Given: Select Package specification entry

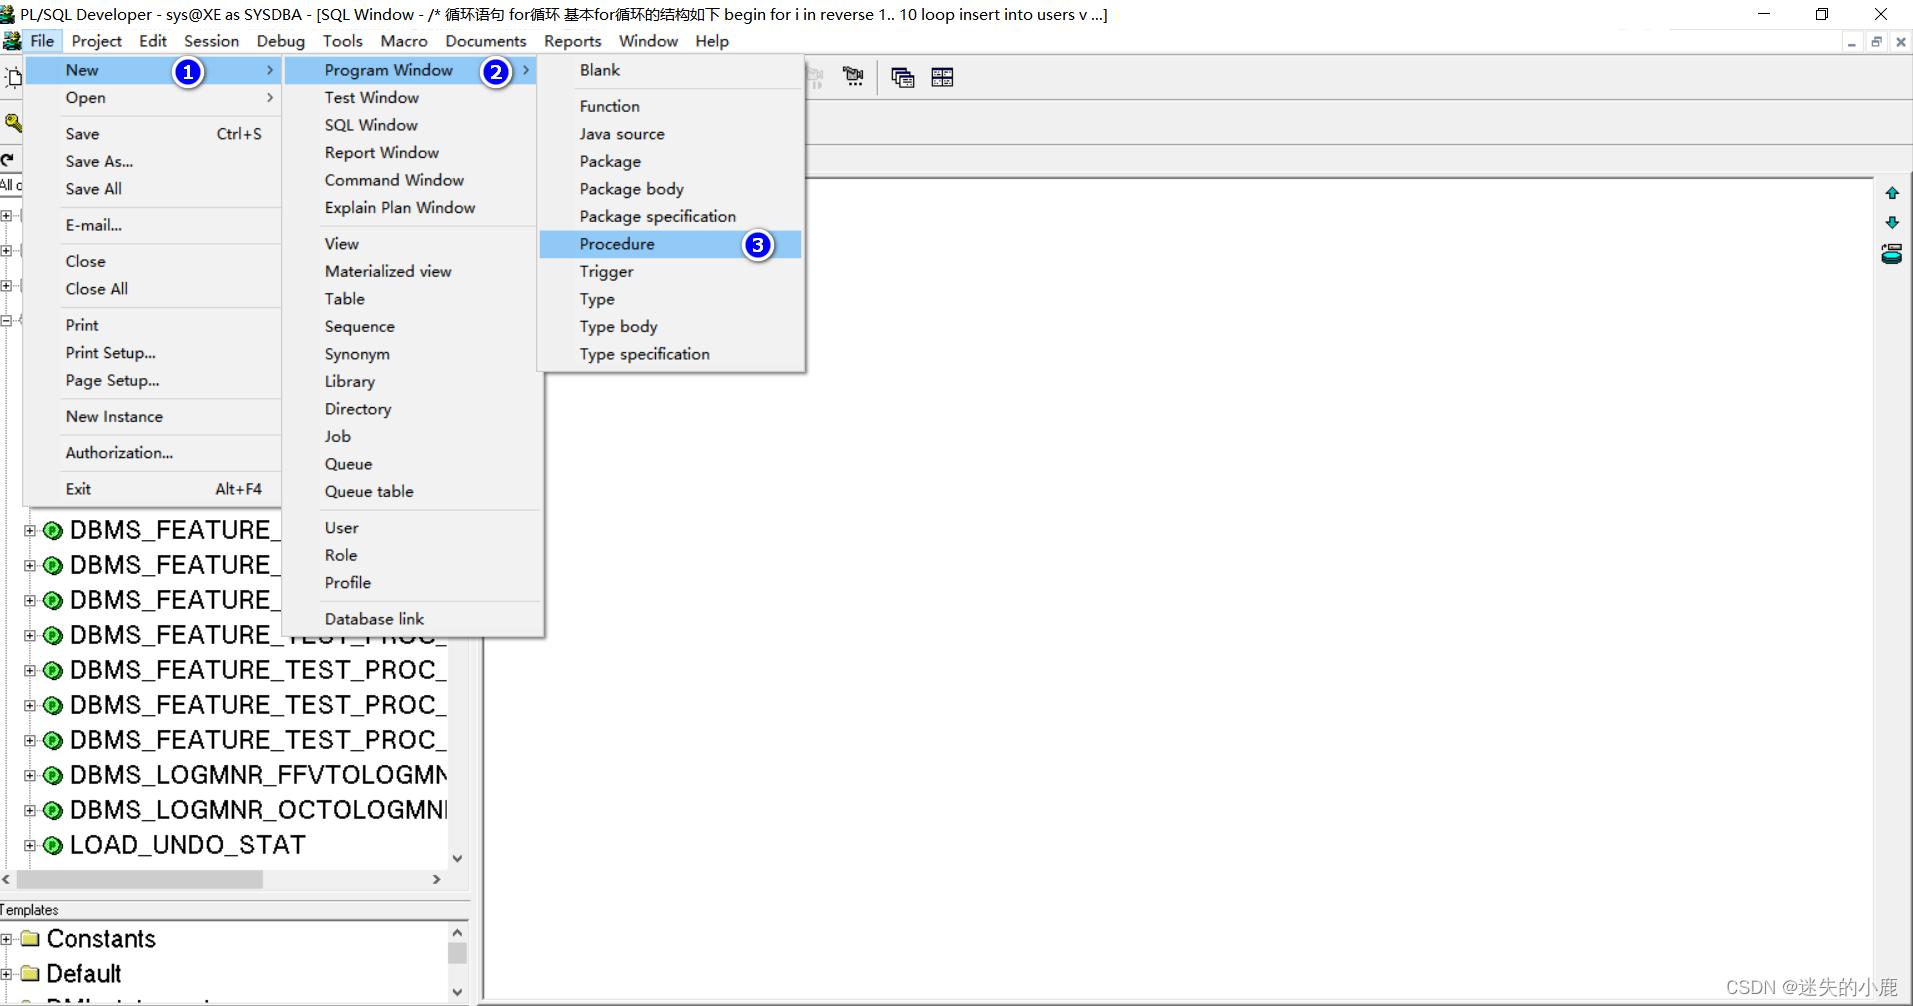Looking at the screenshot, I should tap(670, 217).
